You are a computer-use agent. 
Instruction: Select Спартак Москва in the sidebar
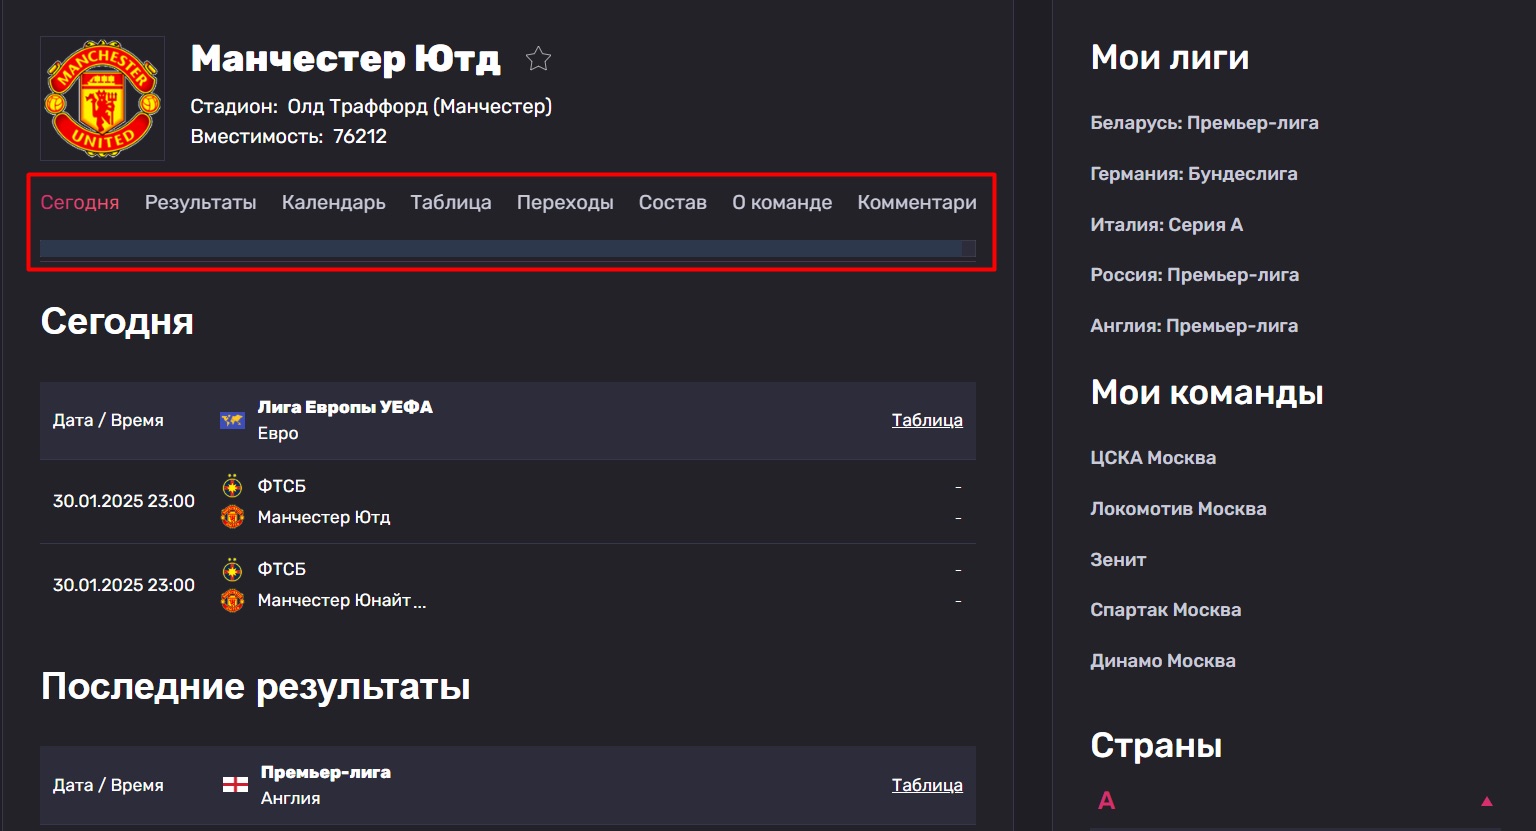pos(1166,610)
